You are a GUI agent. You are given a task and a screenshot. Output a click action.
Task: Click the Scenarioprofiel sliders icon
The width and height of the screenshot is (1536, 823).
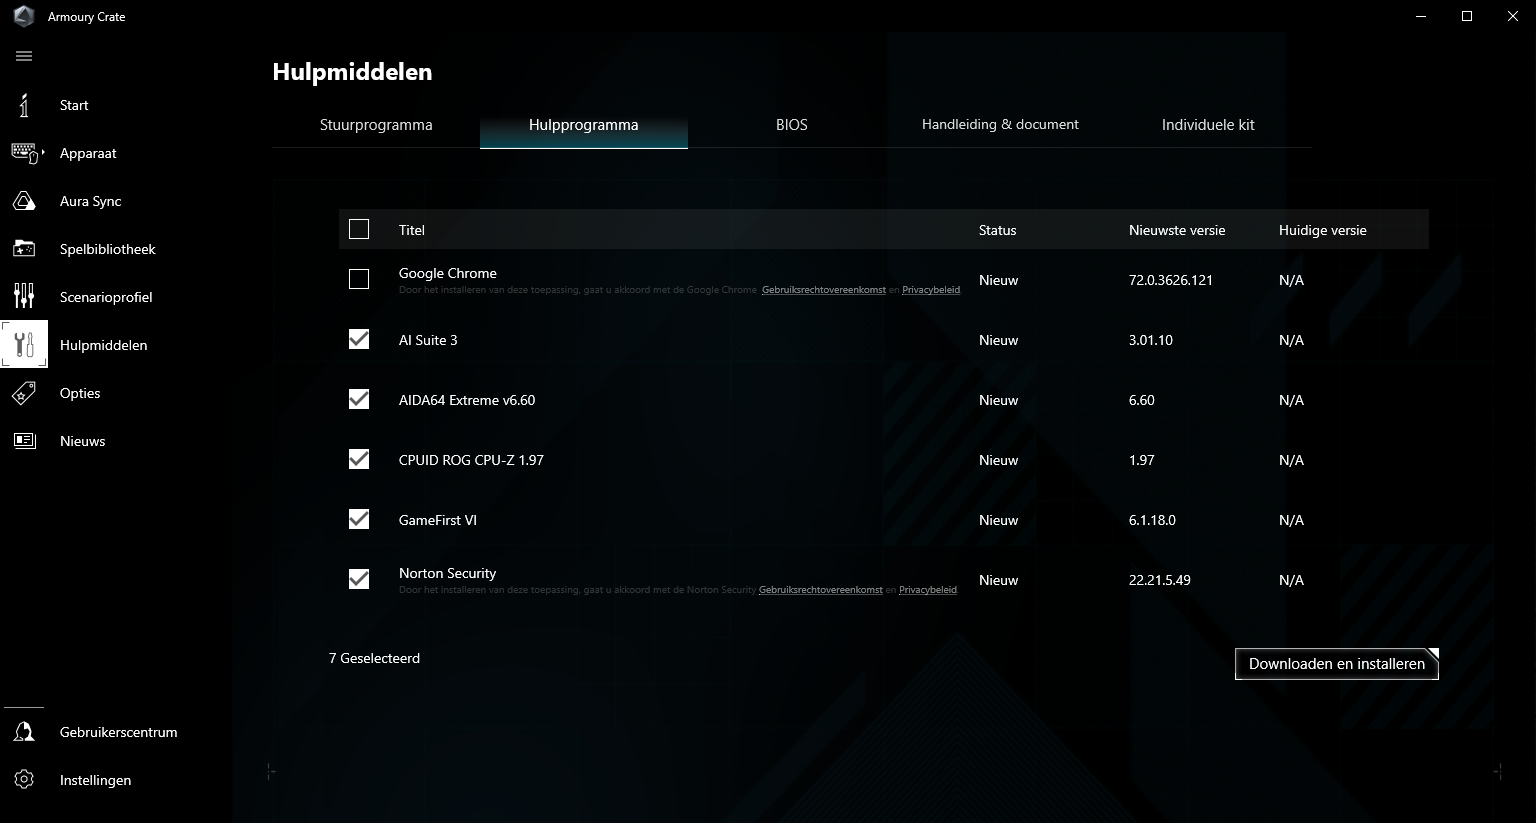[24, 296]
